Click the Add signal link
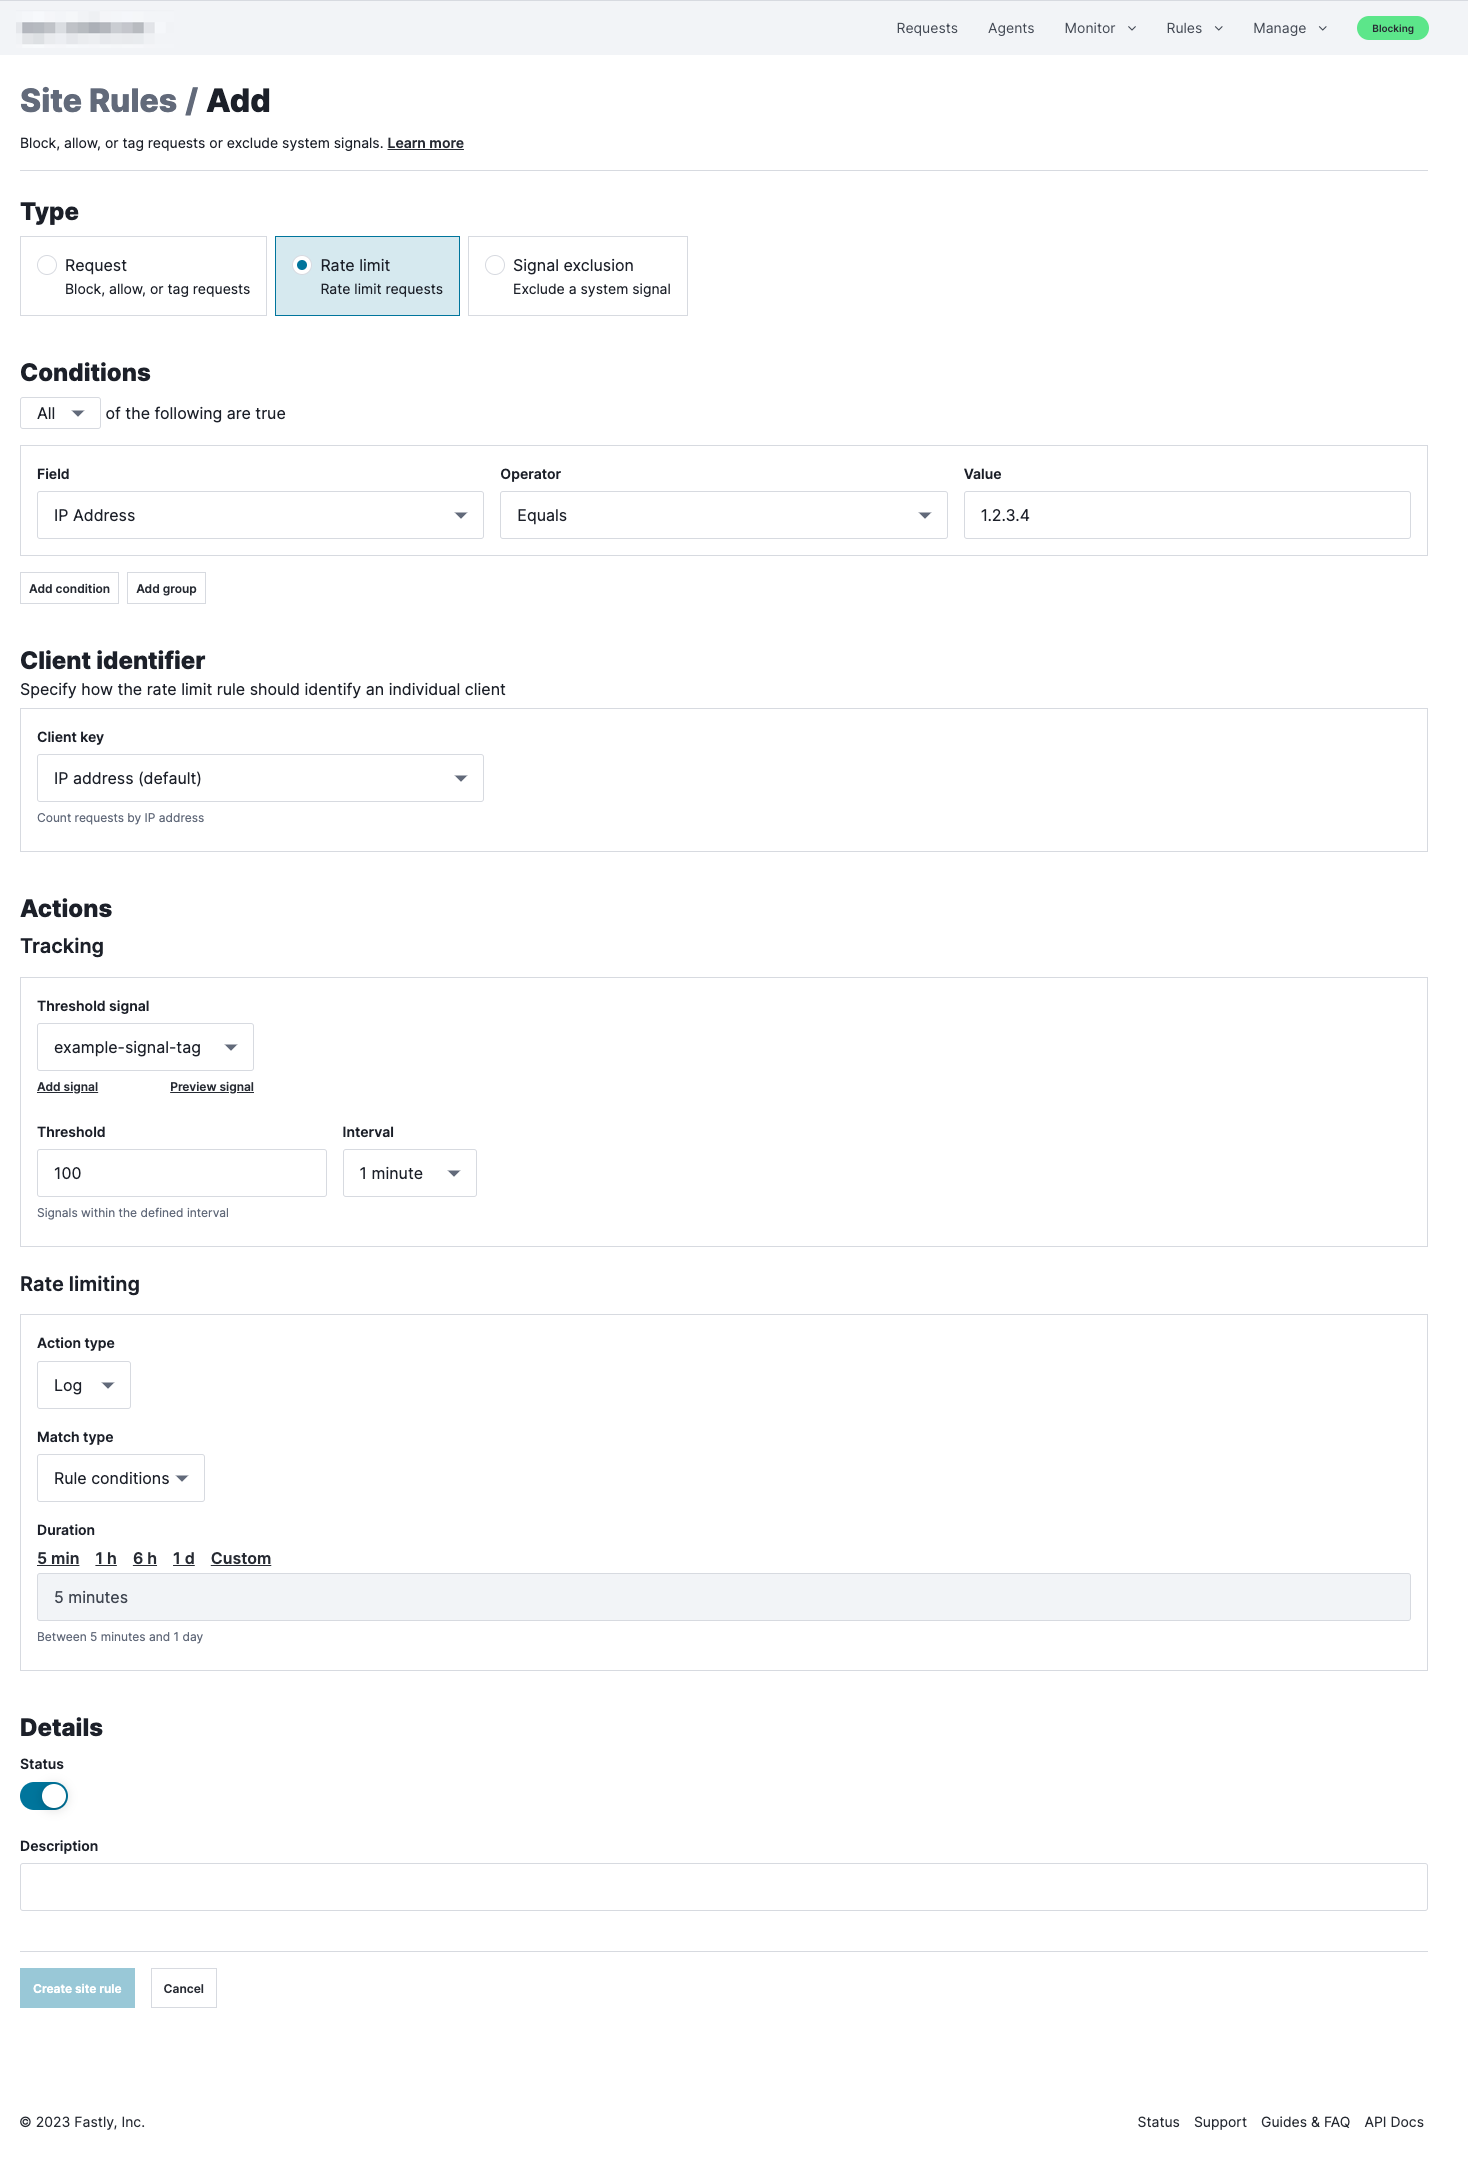This screenshot has width=1468, height=2164. pyautogui.click(x=67, y=1087)
